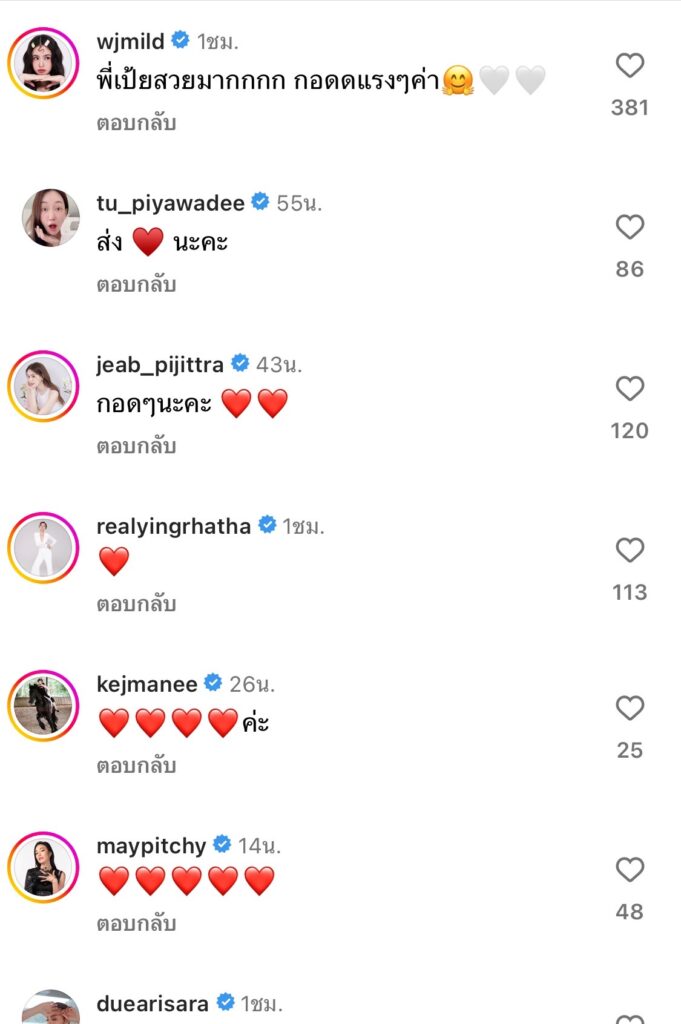Open wjmild's profile picture

[44, 62]
